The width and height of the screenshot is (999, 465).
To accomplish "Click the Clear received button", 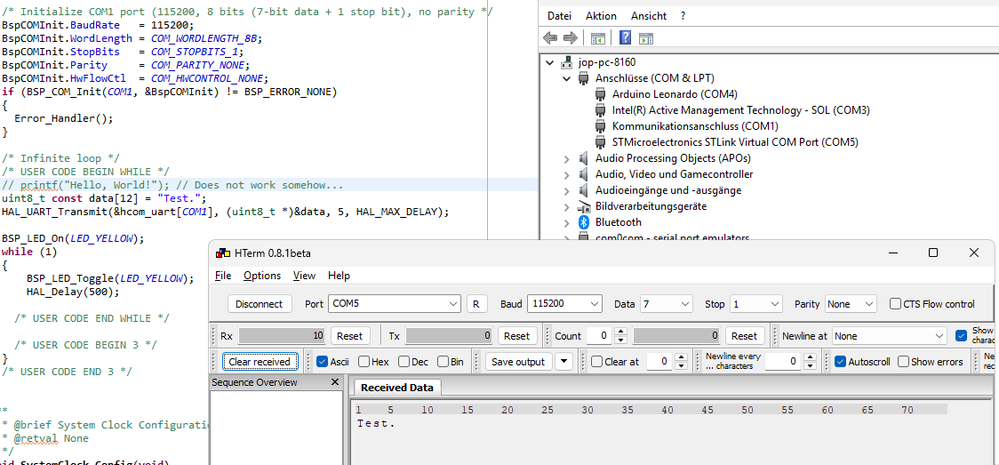I will pos(258,362).
